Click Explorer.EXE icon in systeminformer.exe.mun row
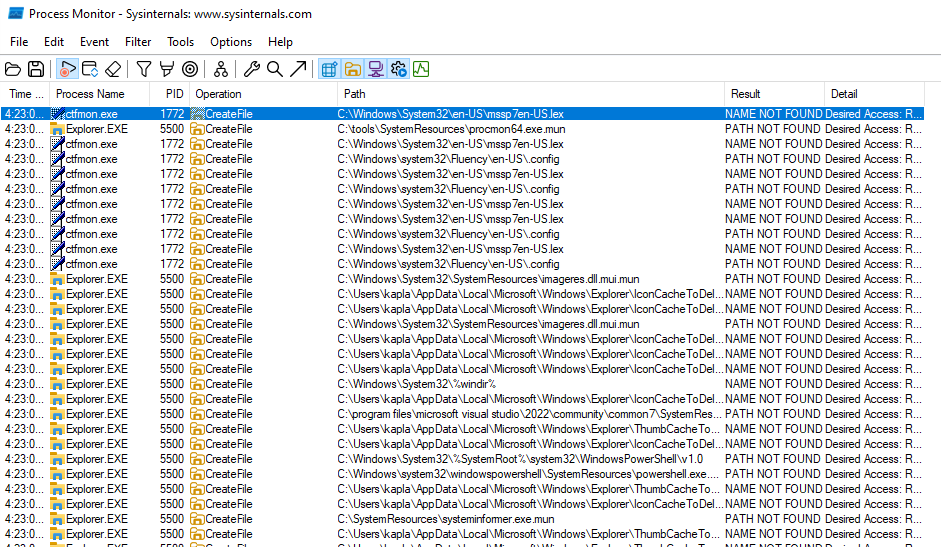The width and height of the screenshot is (941, 547). pyautogui.click(x=57, y=519)
